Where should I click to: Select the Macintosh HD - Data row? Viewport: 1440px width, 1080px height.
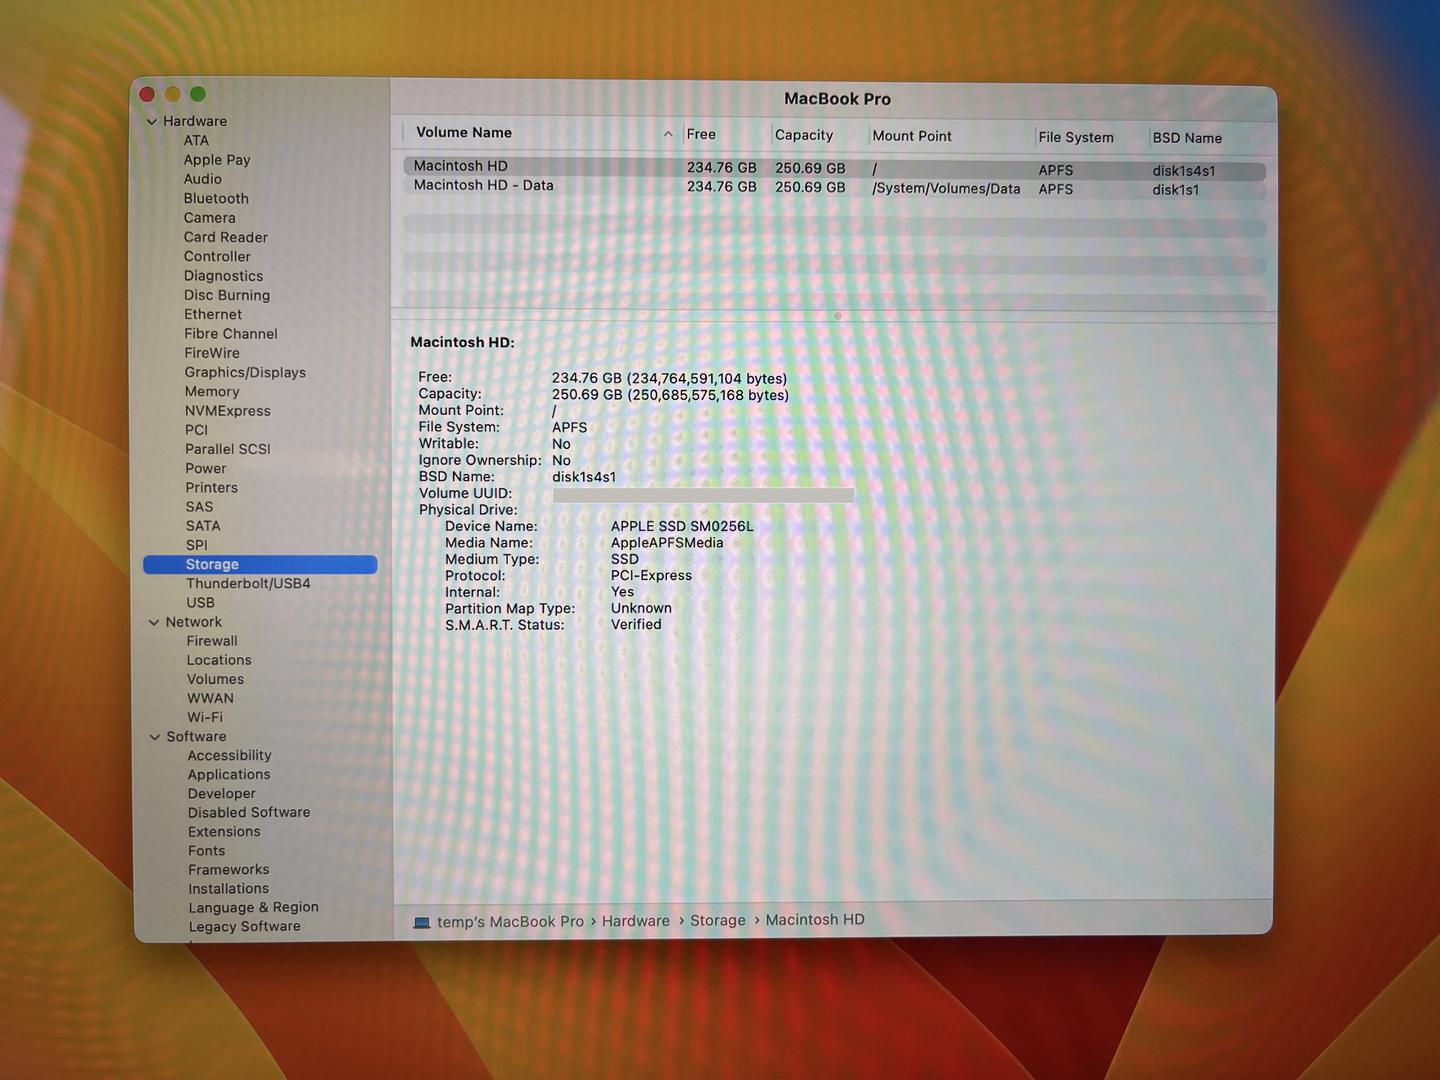point(483,186)
